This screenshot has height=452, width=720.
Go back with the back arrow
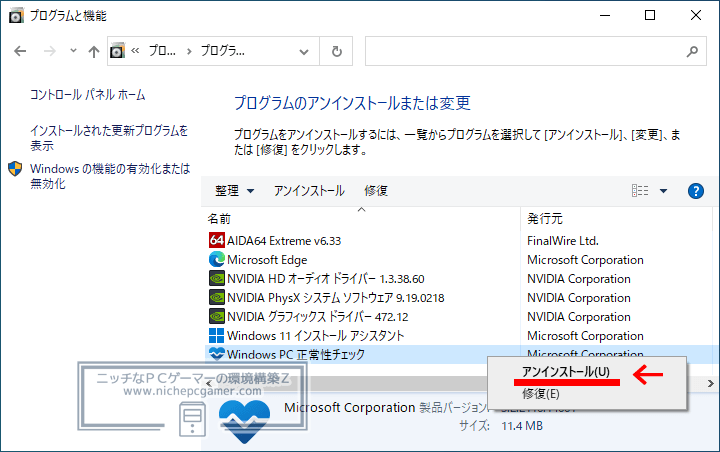click(x=20, y=51)
